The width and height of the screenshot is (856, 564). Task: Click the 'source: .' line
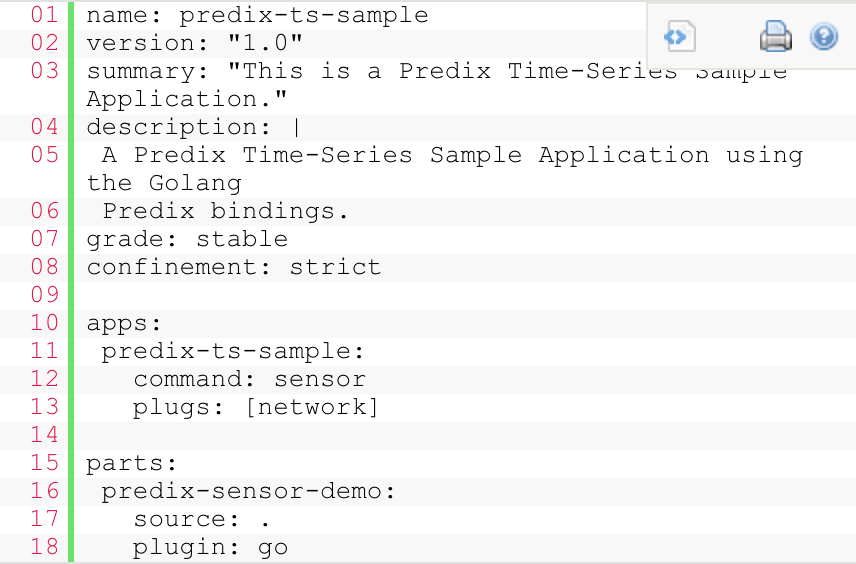pos(202,519)
